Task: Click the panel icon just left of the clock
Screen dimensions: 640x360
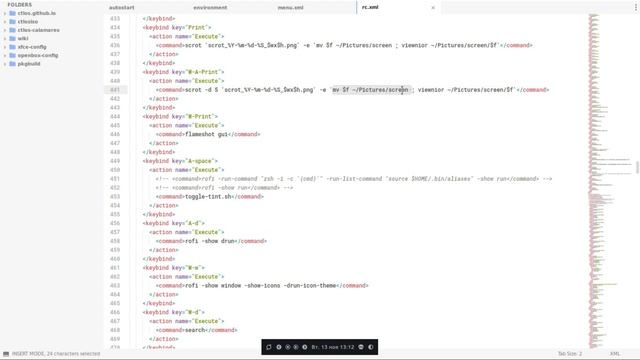Action: pos(304,347)
